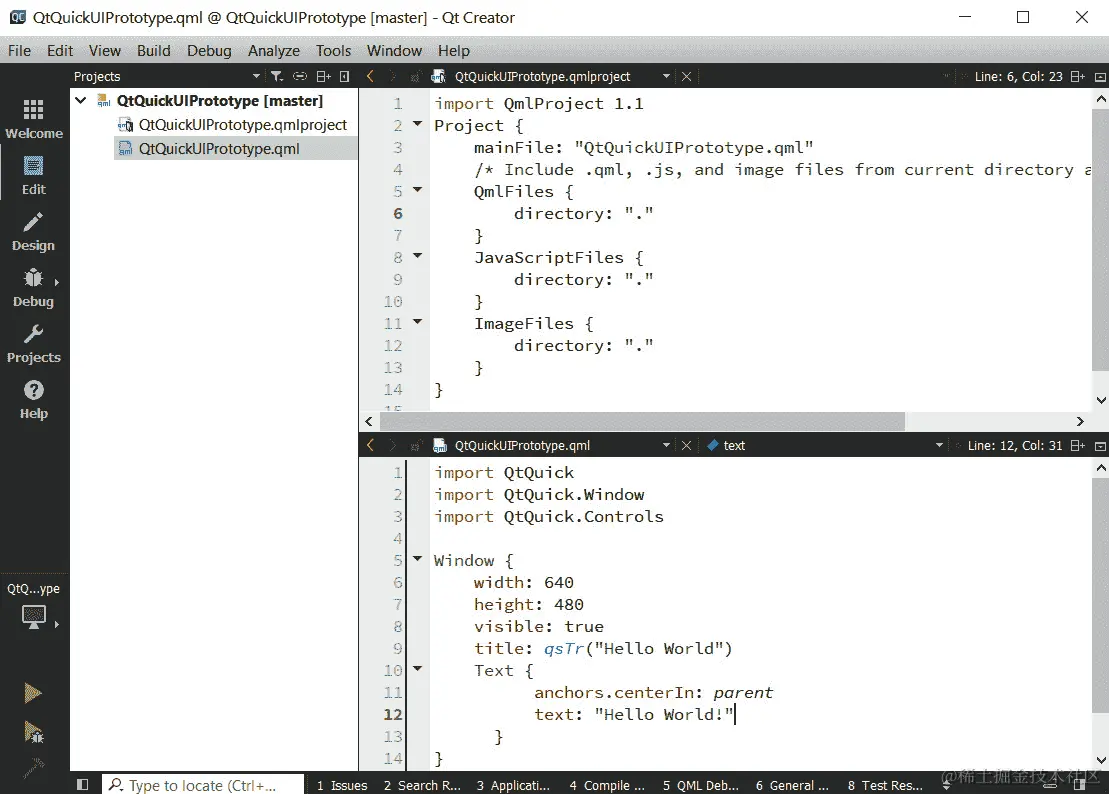Open the Window menu
Image resolution: width=1109 pixels, height=794 pixels.
click(x=394, y=51)
